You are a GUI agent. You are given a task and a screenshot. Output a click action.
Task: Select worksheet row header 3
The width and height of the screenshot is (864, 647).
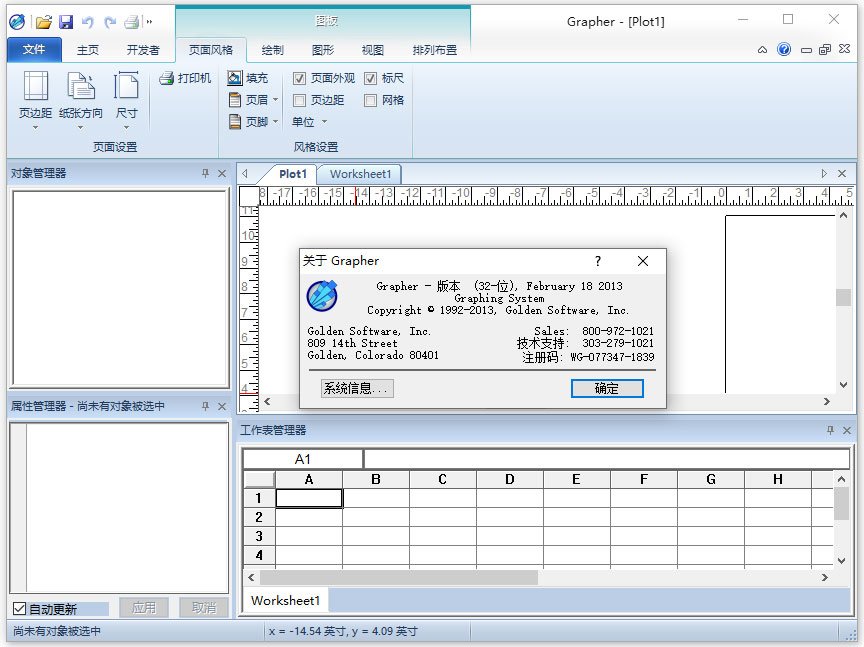pos(259,536)
